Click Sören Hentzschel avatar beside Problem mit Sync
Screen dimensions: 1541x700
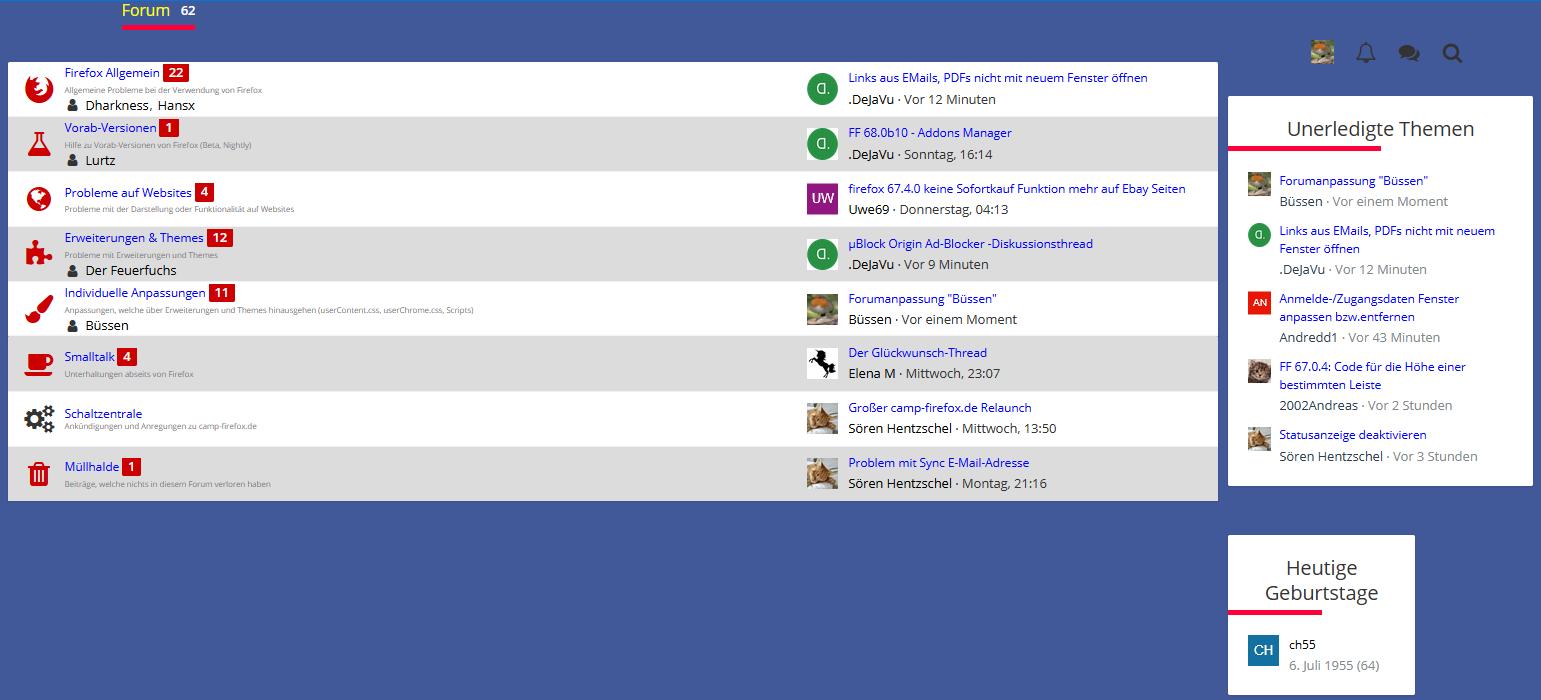[822, 473]
